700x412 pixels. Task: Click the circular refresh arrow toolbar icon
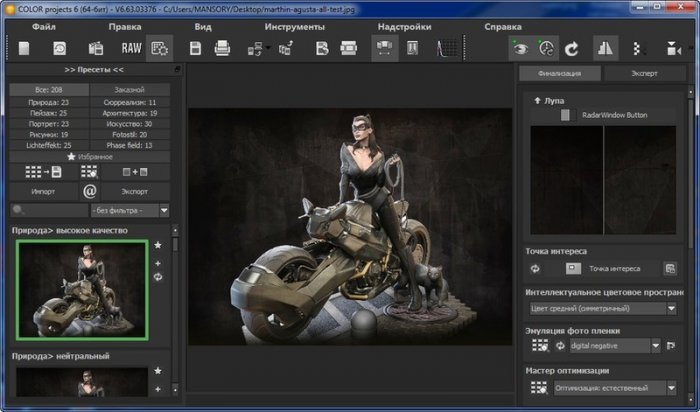coord(573,48)
